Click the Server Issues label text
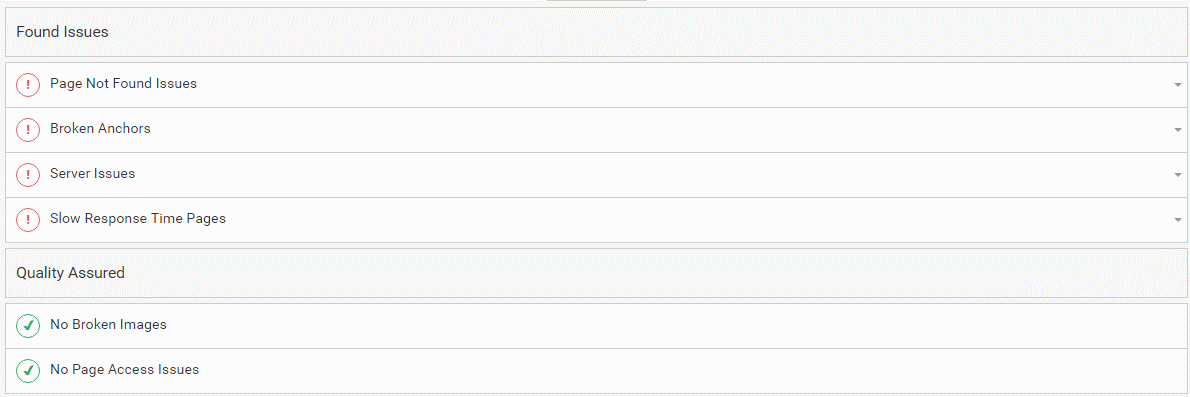Viewport: 1190px width, 397px height. 93,173
